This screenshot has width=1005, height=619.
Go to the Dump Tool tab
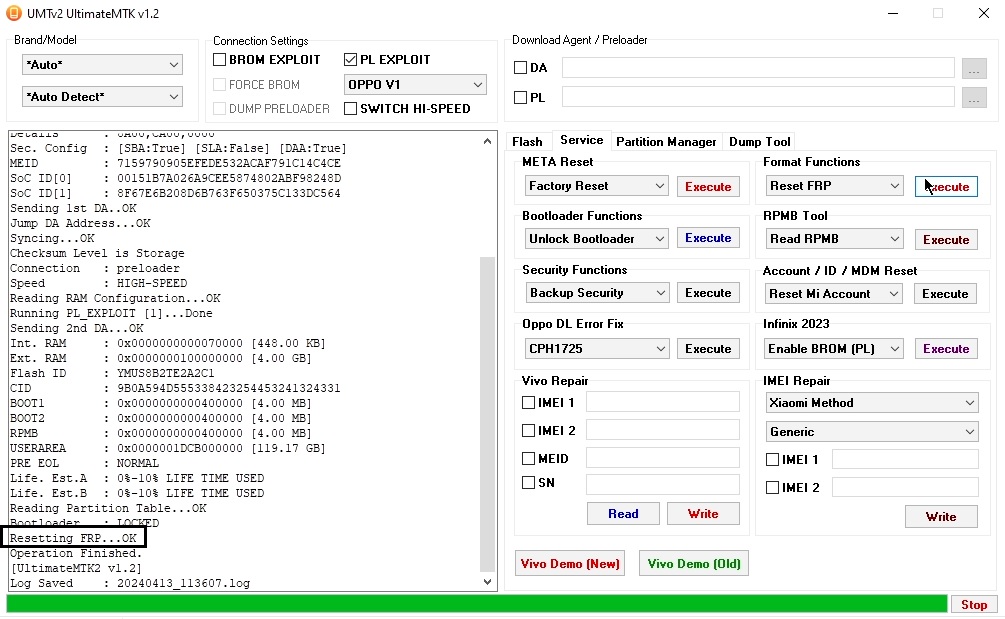pyautogui.click(x=760, y=142)
